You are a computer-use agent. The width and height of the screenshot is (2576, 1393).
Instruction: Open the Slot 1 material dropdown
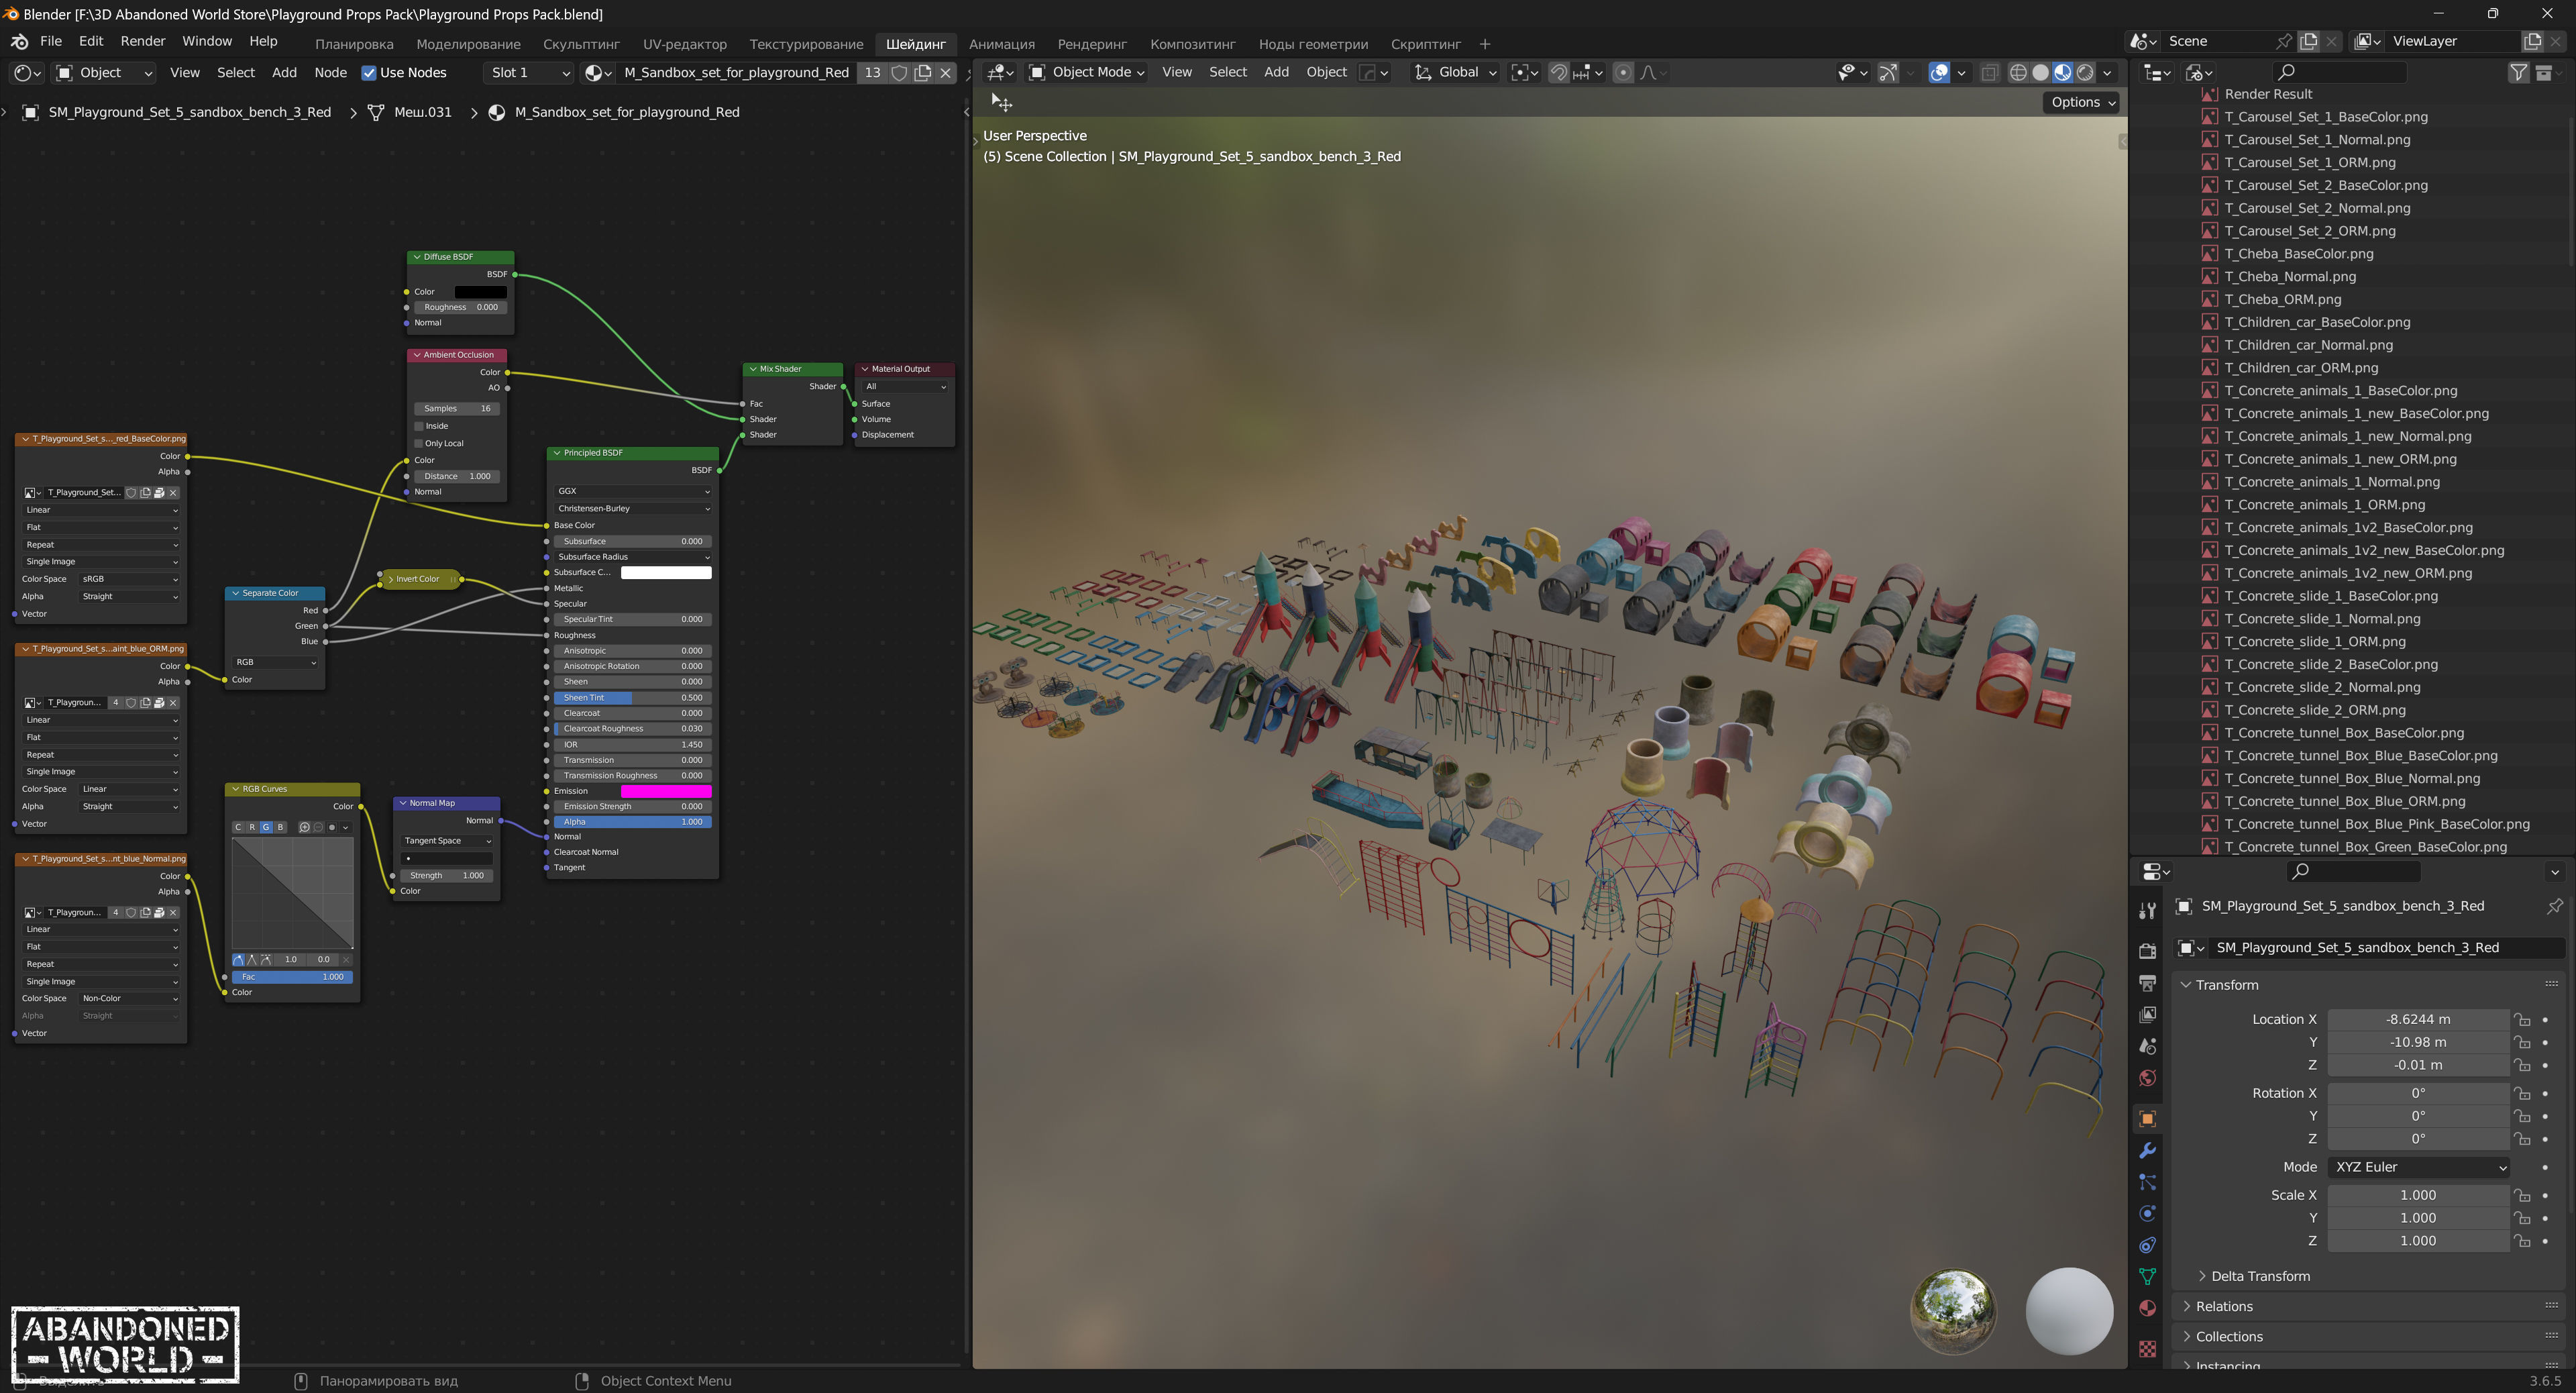coord(529,72)
